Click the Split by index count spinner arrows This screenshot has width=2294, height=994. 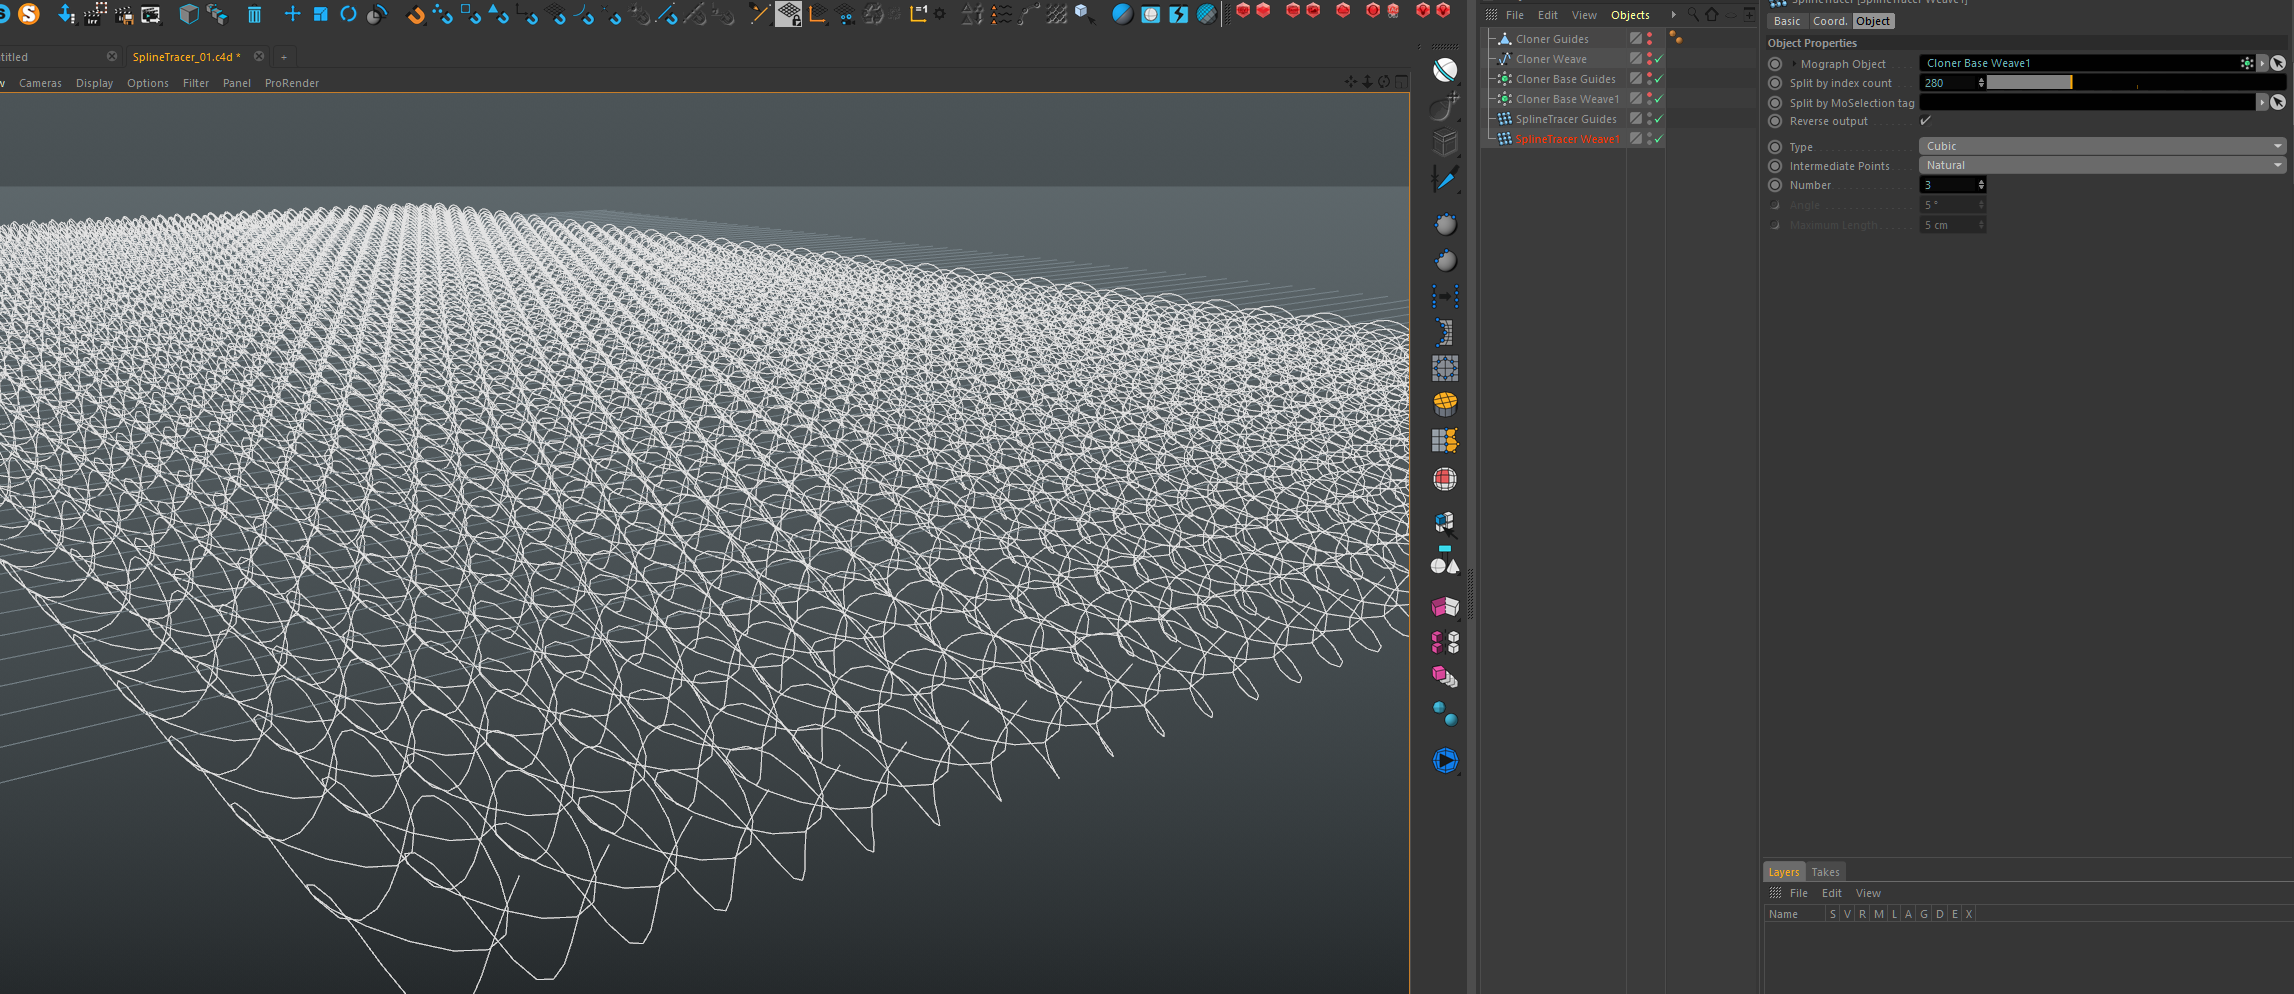coord(1981,83)
